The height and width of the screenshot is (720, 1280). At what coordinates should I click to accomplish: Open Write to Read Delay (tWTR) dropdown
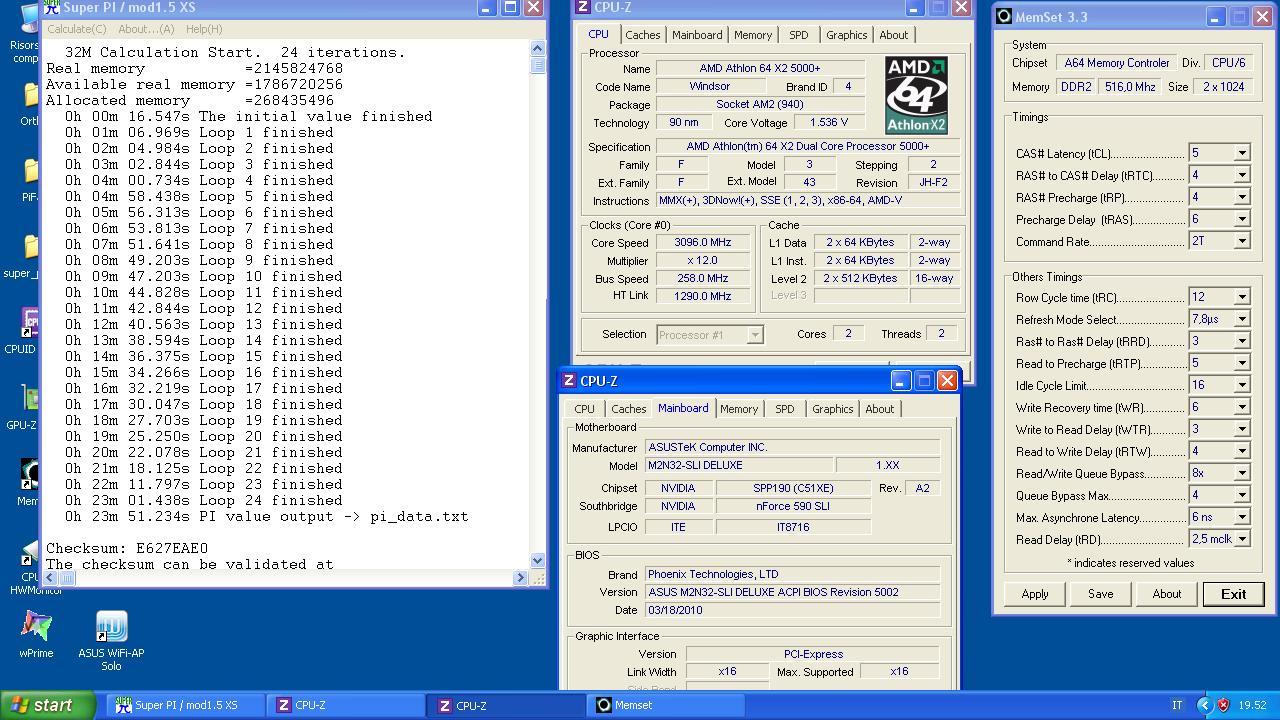1241,430
